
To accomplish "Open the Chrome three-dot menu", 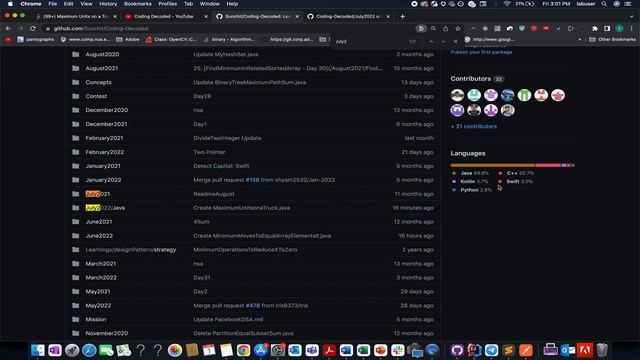I will coord(631,29).
